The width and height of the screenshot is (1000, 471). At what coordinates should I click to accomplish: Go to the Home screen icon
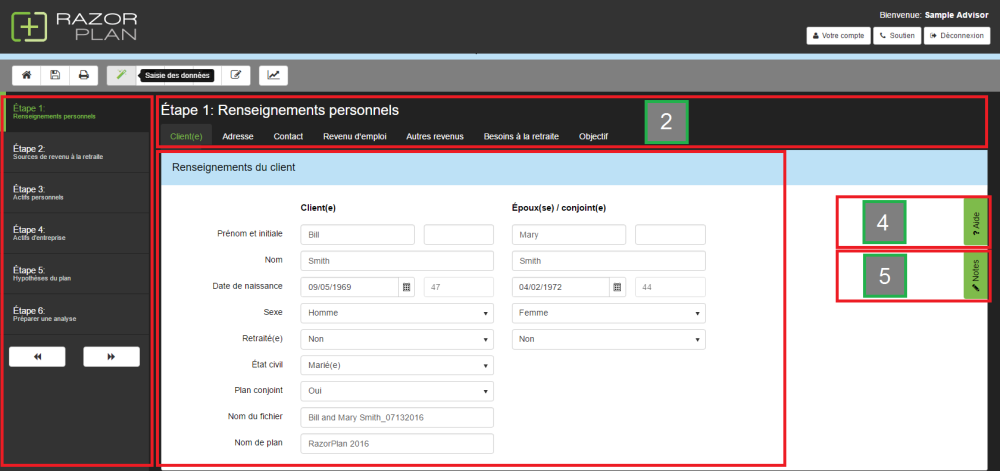click(27, 75)
